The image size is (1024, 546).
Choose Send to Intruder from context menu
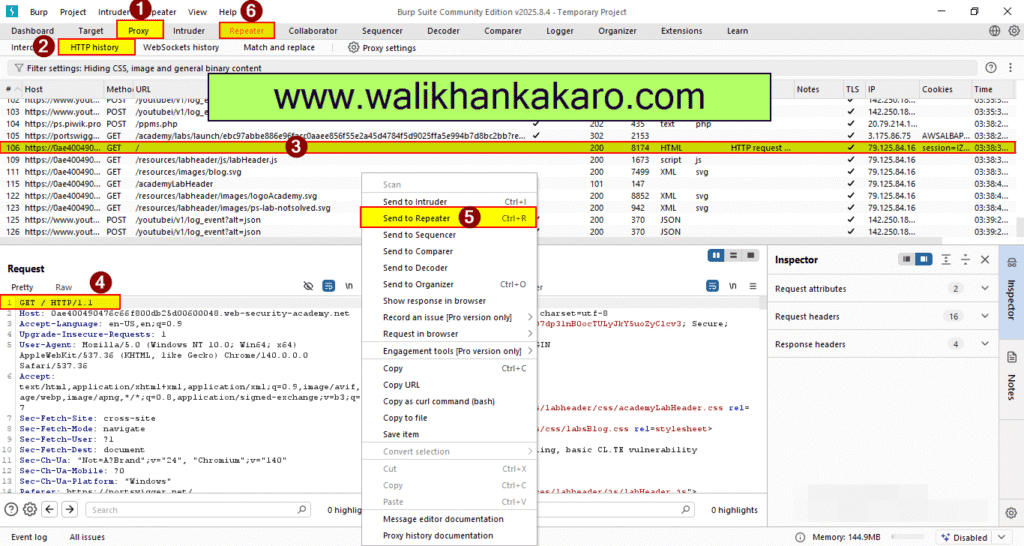[449, 202]
